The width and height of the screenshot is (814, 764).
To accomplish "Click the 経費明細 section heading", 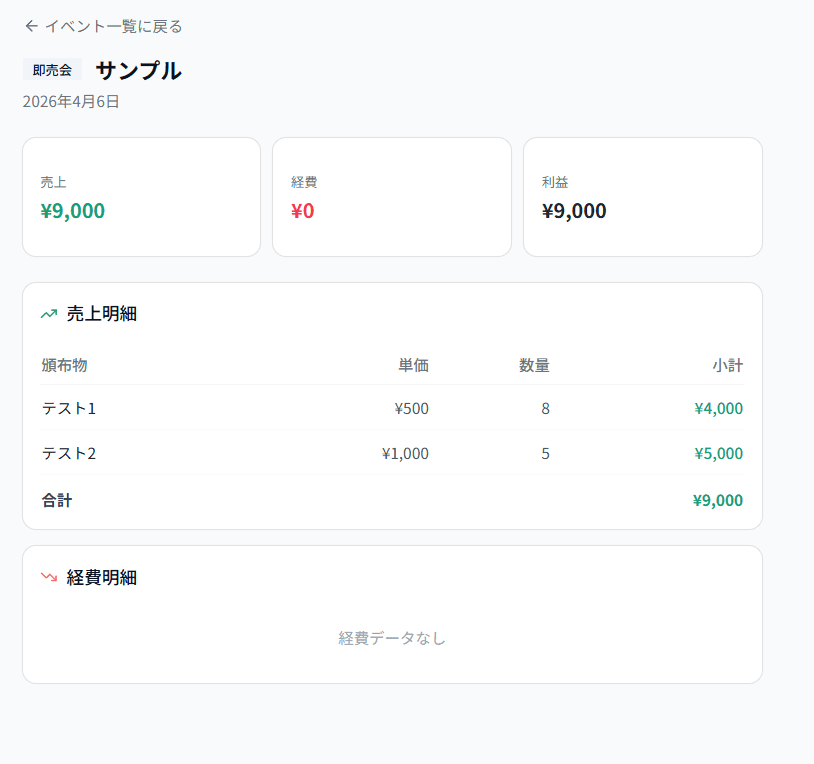I will point(101,577).
